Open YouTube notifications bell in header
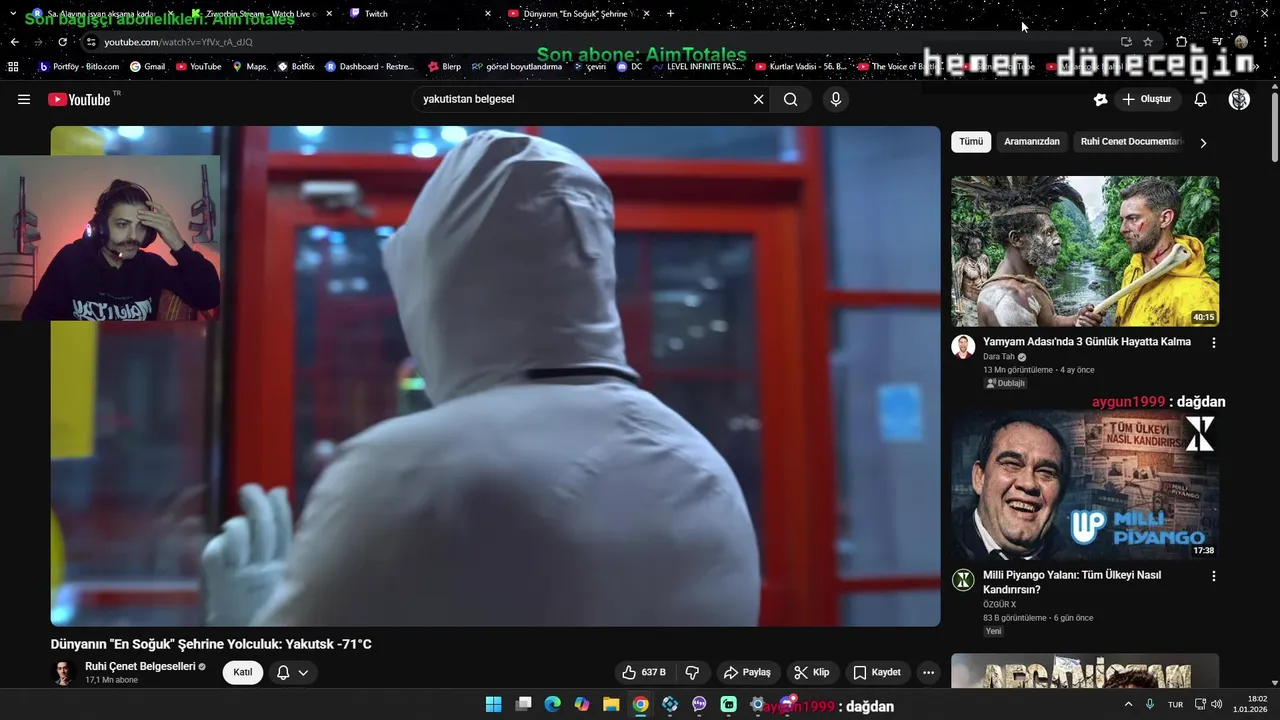The width and height of the screenshot is (1280, 720). point(1201,99)
